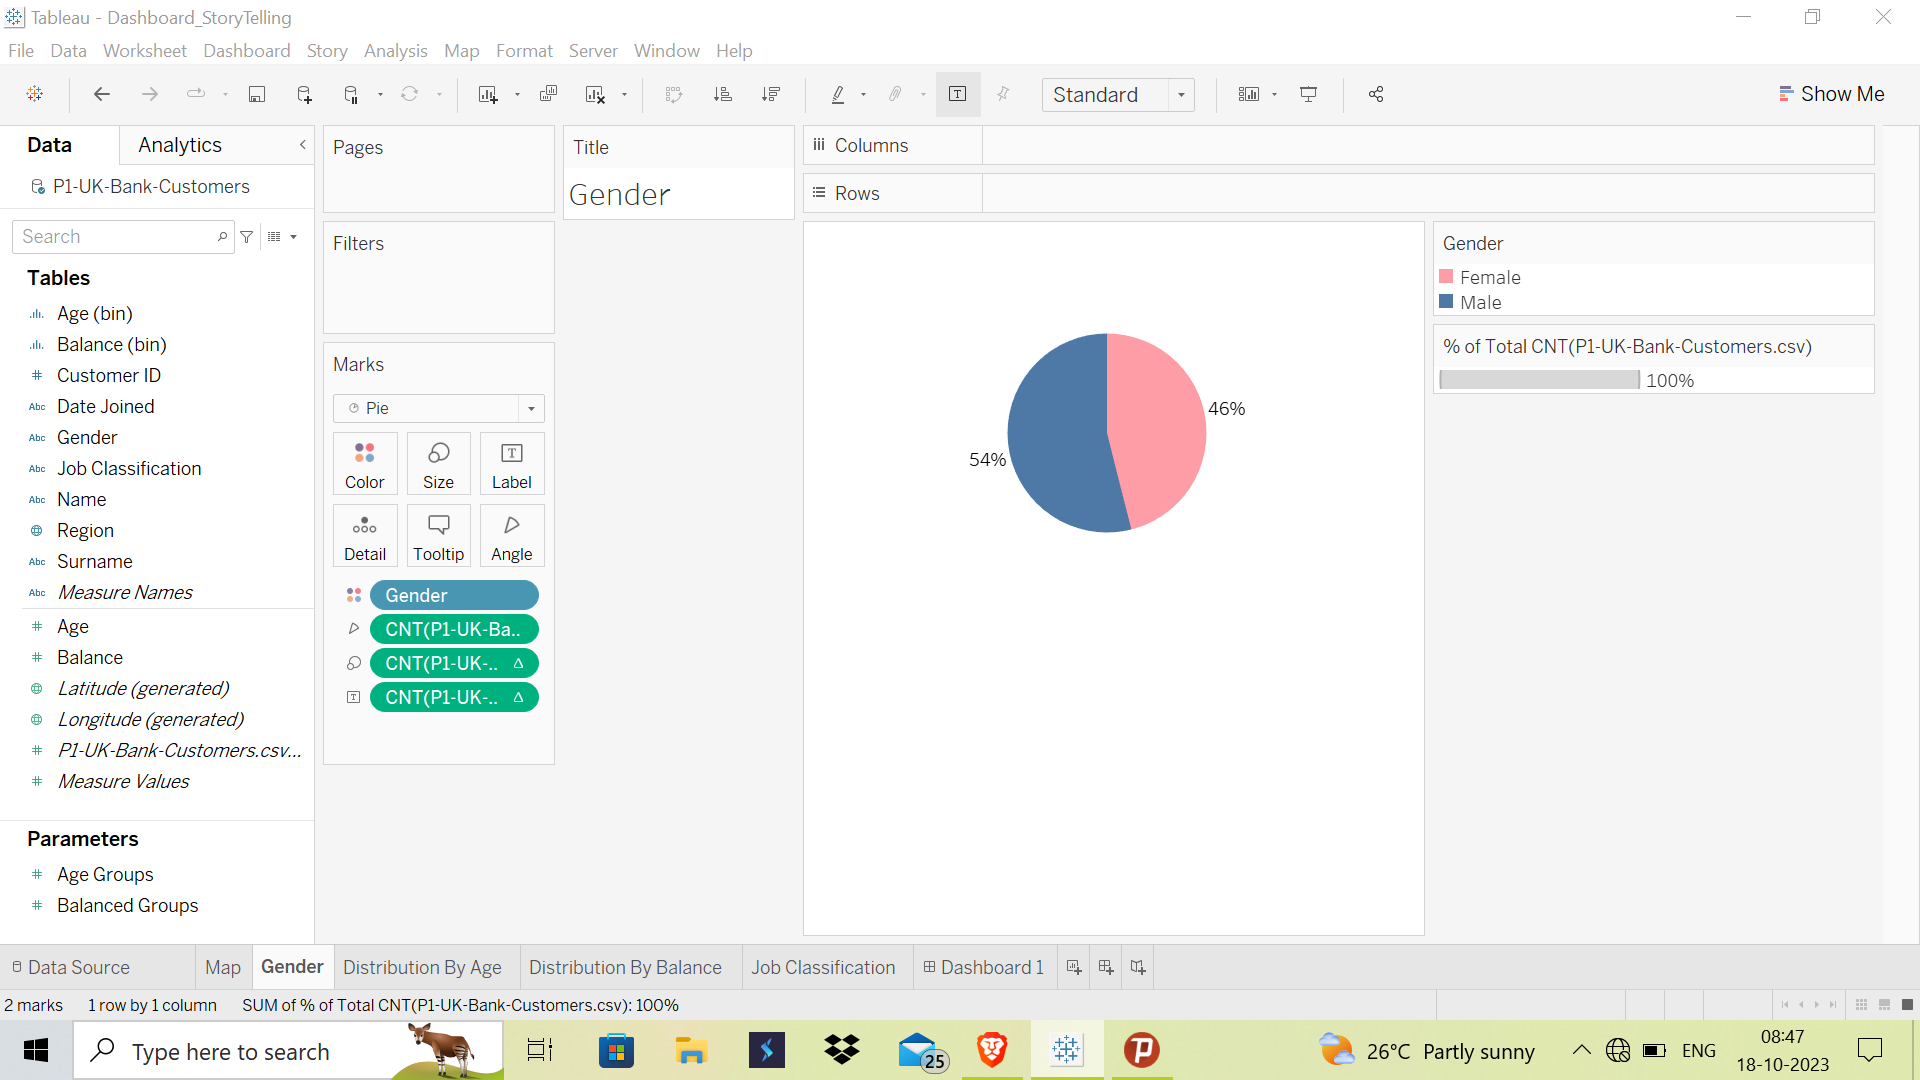Open the New Data Source dropdown arrow

378,94
